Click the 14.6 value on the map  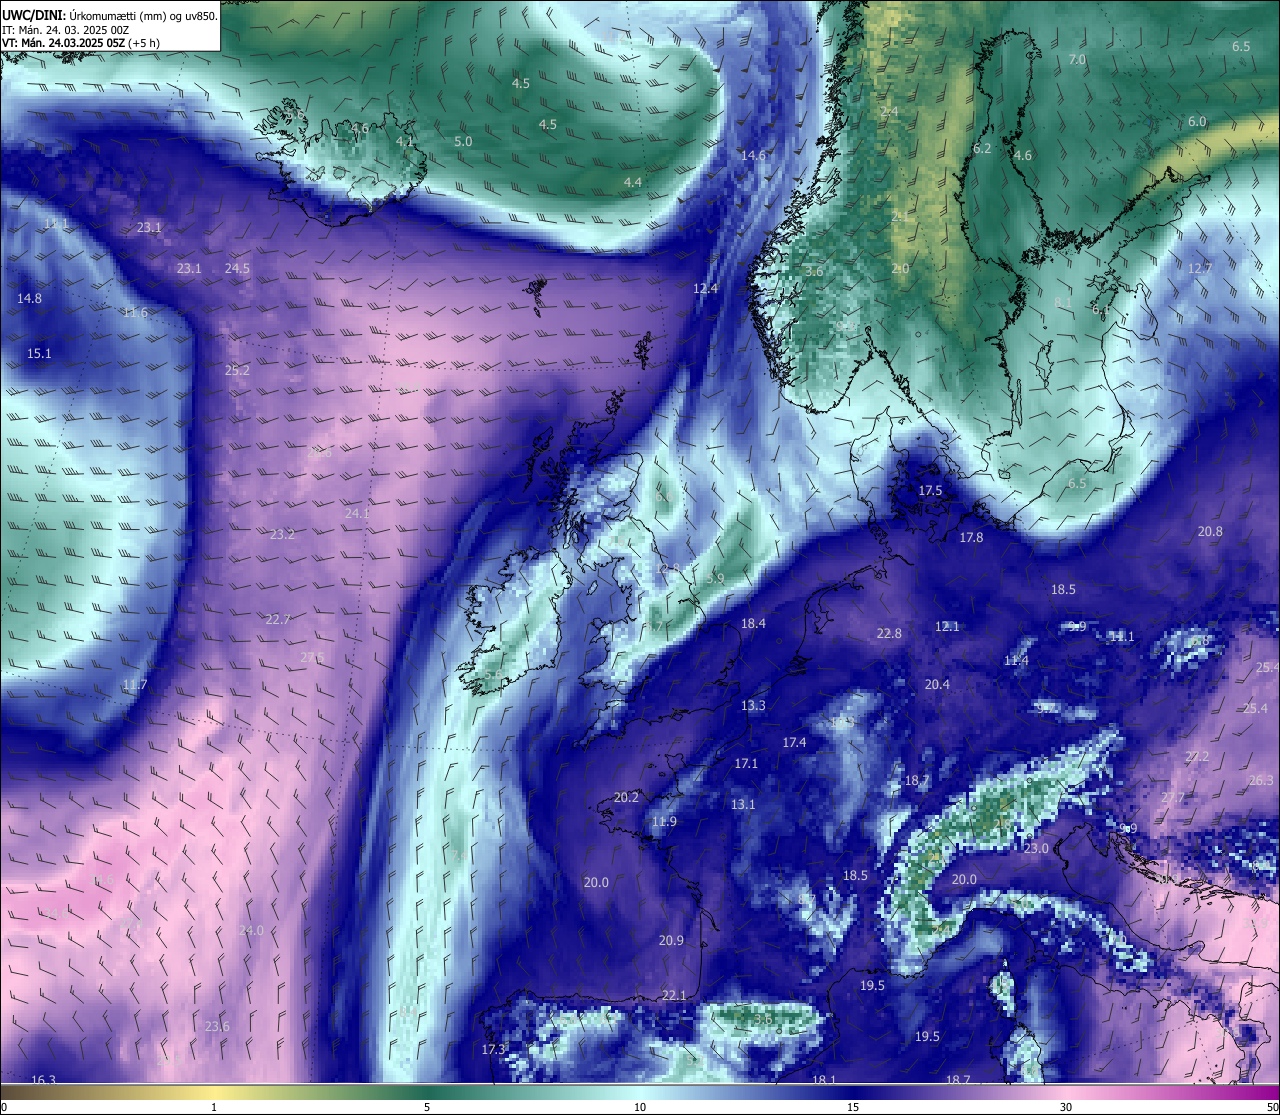tap(753, 155)
